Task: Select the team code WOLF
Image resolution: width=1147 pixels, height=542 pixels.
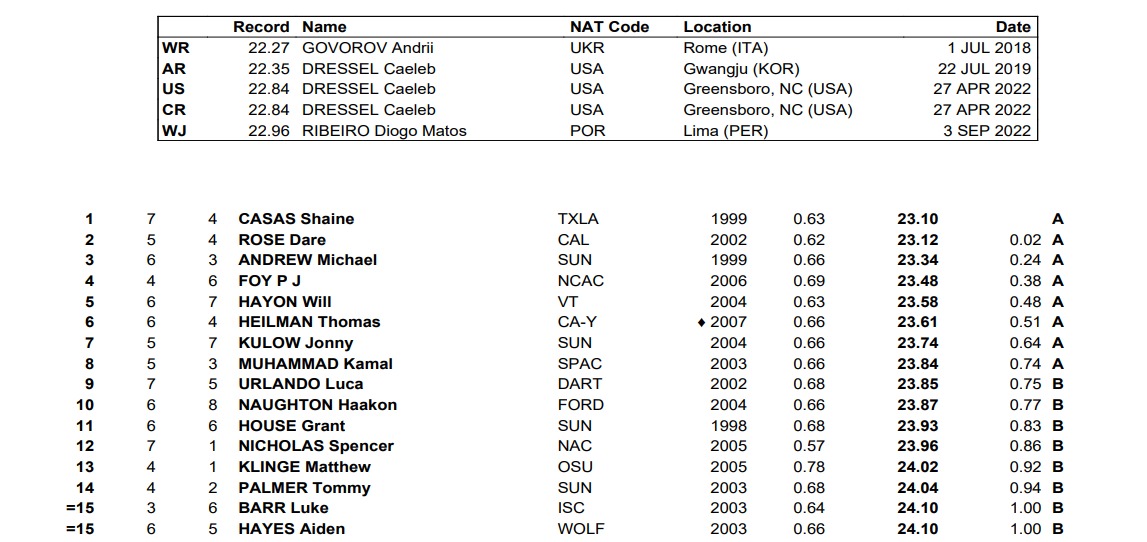Action: pos(581,529)
